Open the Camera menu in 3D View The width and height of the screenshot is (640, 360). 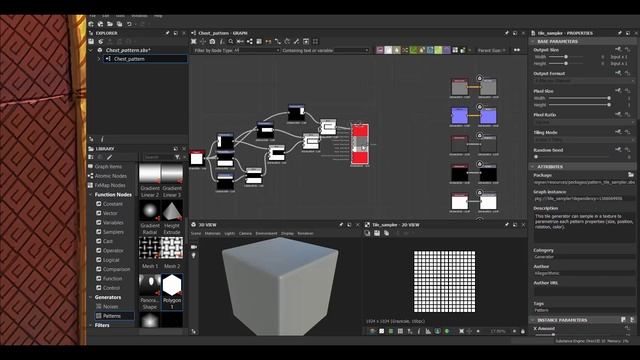pyautogui.click(x=245, y=233)
